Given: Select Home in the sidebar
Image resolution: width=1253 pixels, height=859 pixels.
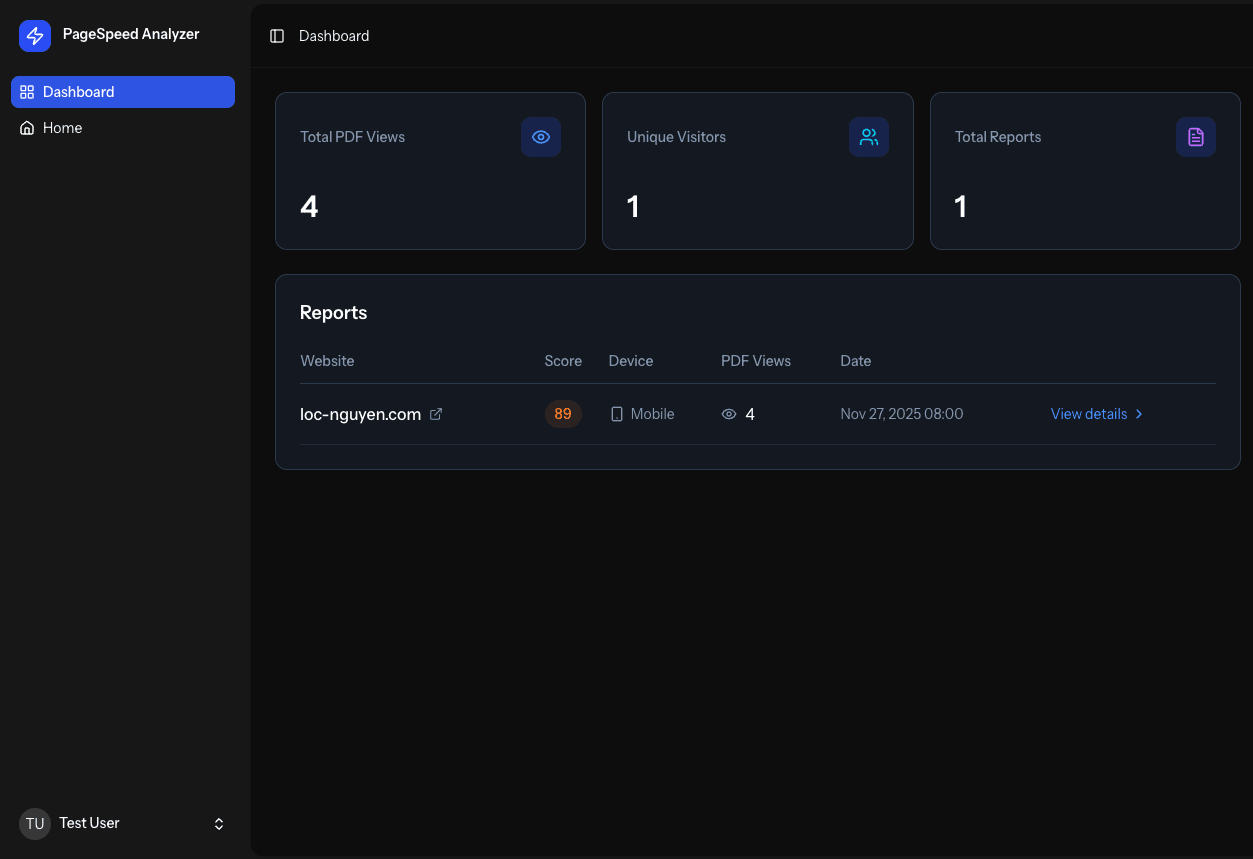Looking at the screenshot, I should 61,128.
